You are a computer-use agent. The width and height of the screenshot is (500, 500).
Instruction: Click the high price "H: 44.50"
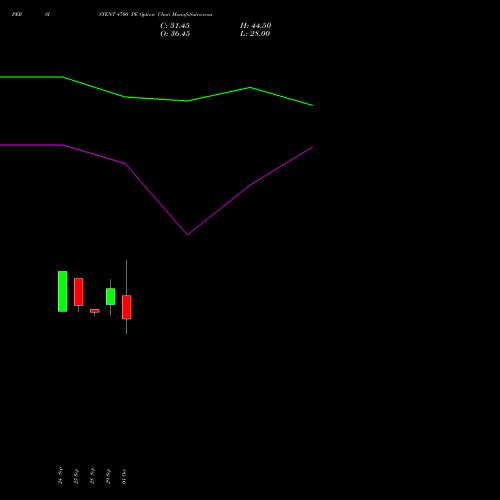point(255,26)
